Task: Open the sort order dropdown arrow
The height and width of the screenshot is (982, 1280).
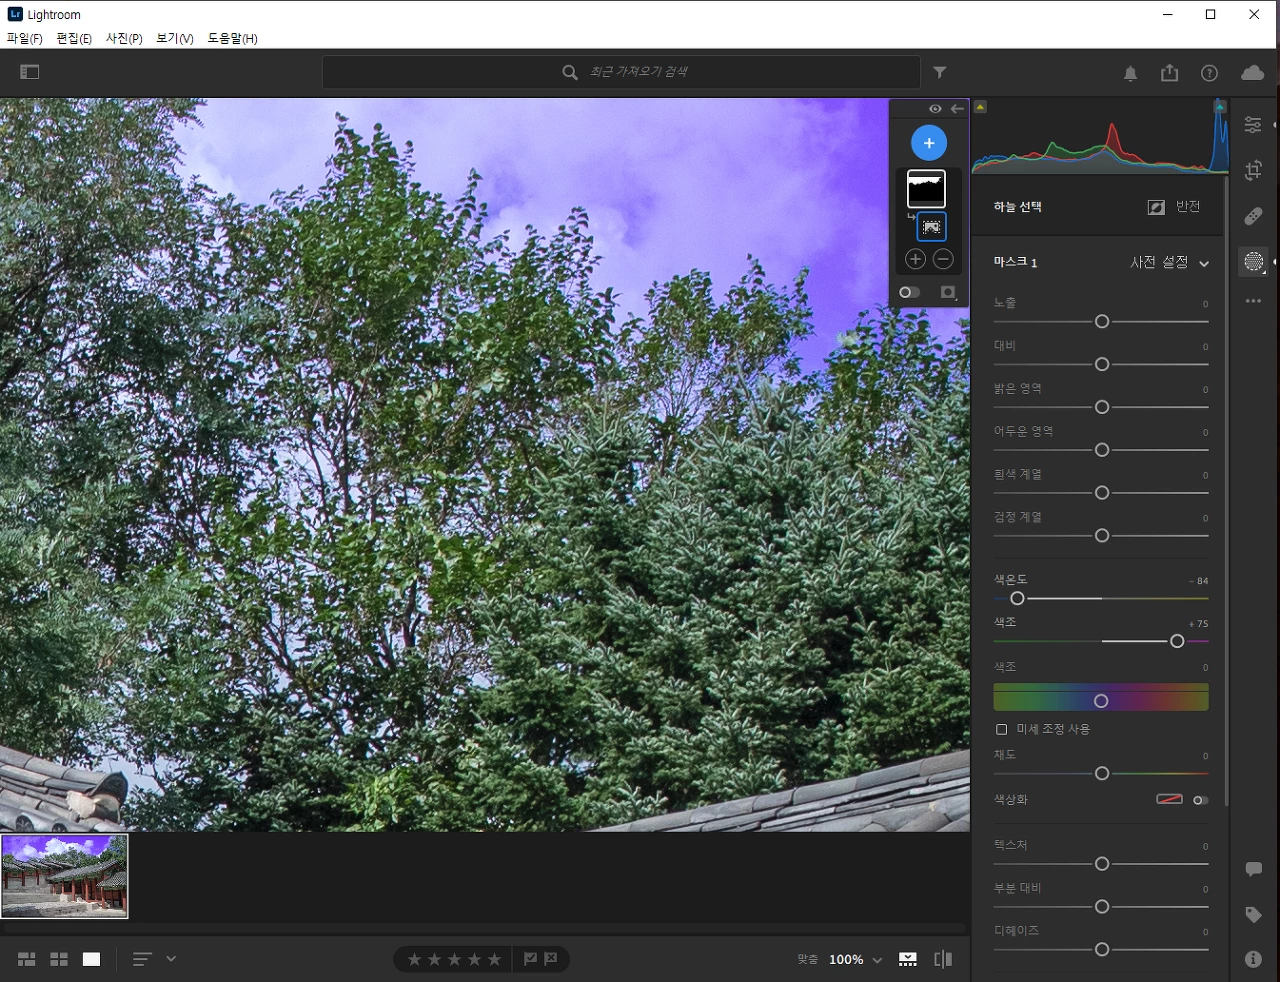Action: point(171,958)
